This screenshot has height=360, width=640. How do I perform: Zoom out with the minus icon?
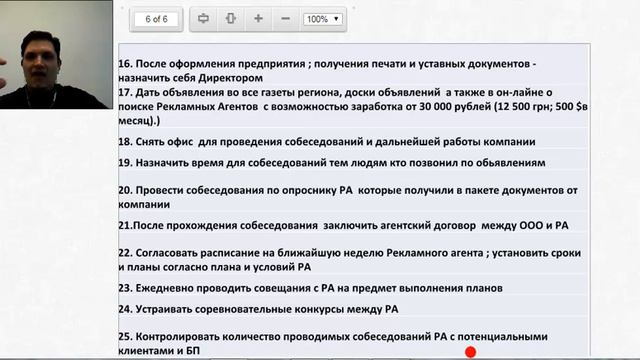(285, 19)
